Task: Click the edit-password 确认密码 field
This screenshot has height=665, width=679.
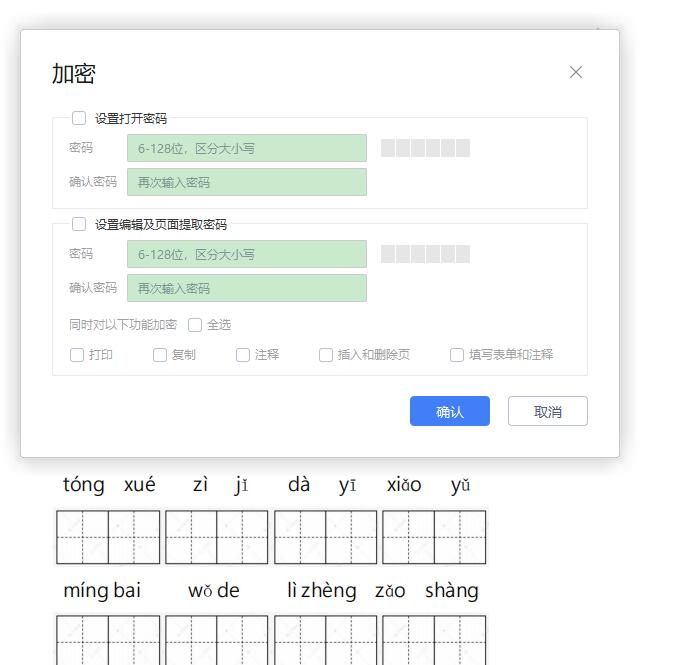Action: 247,288
